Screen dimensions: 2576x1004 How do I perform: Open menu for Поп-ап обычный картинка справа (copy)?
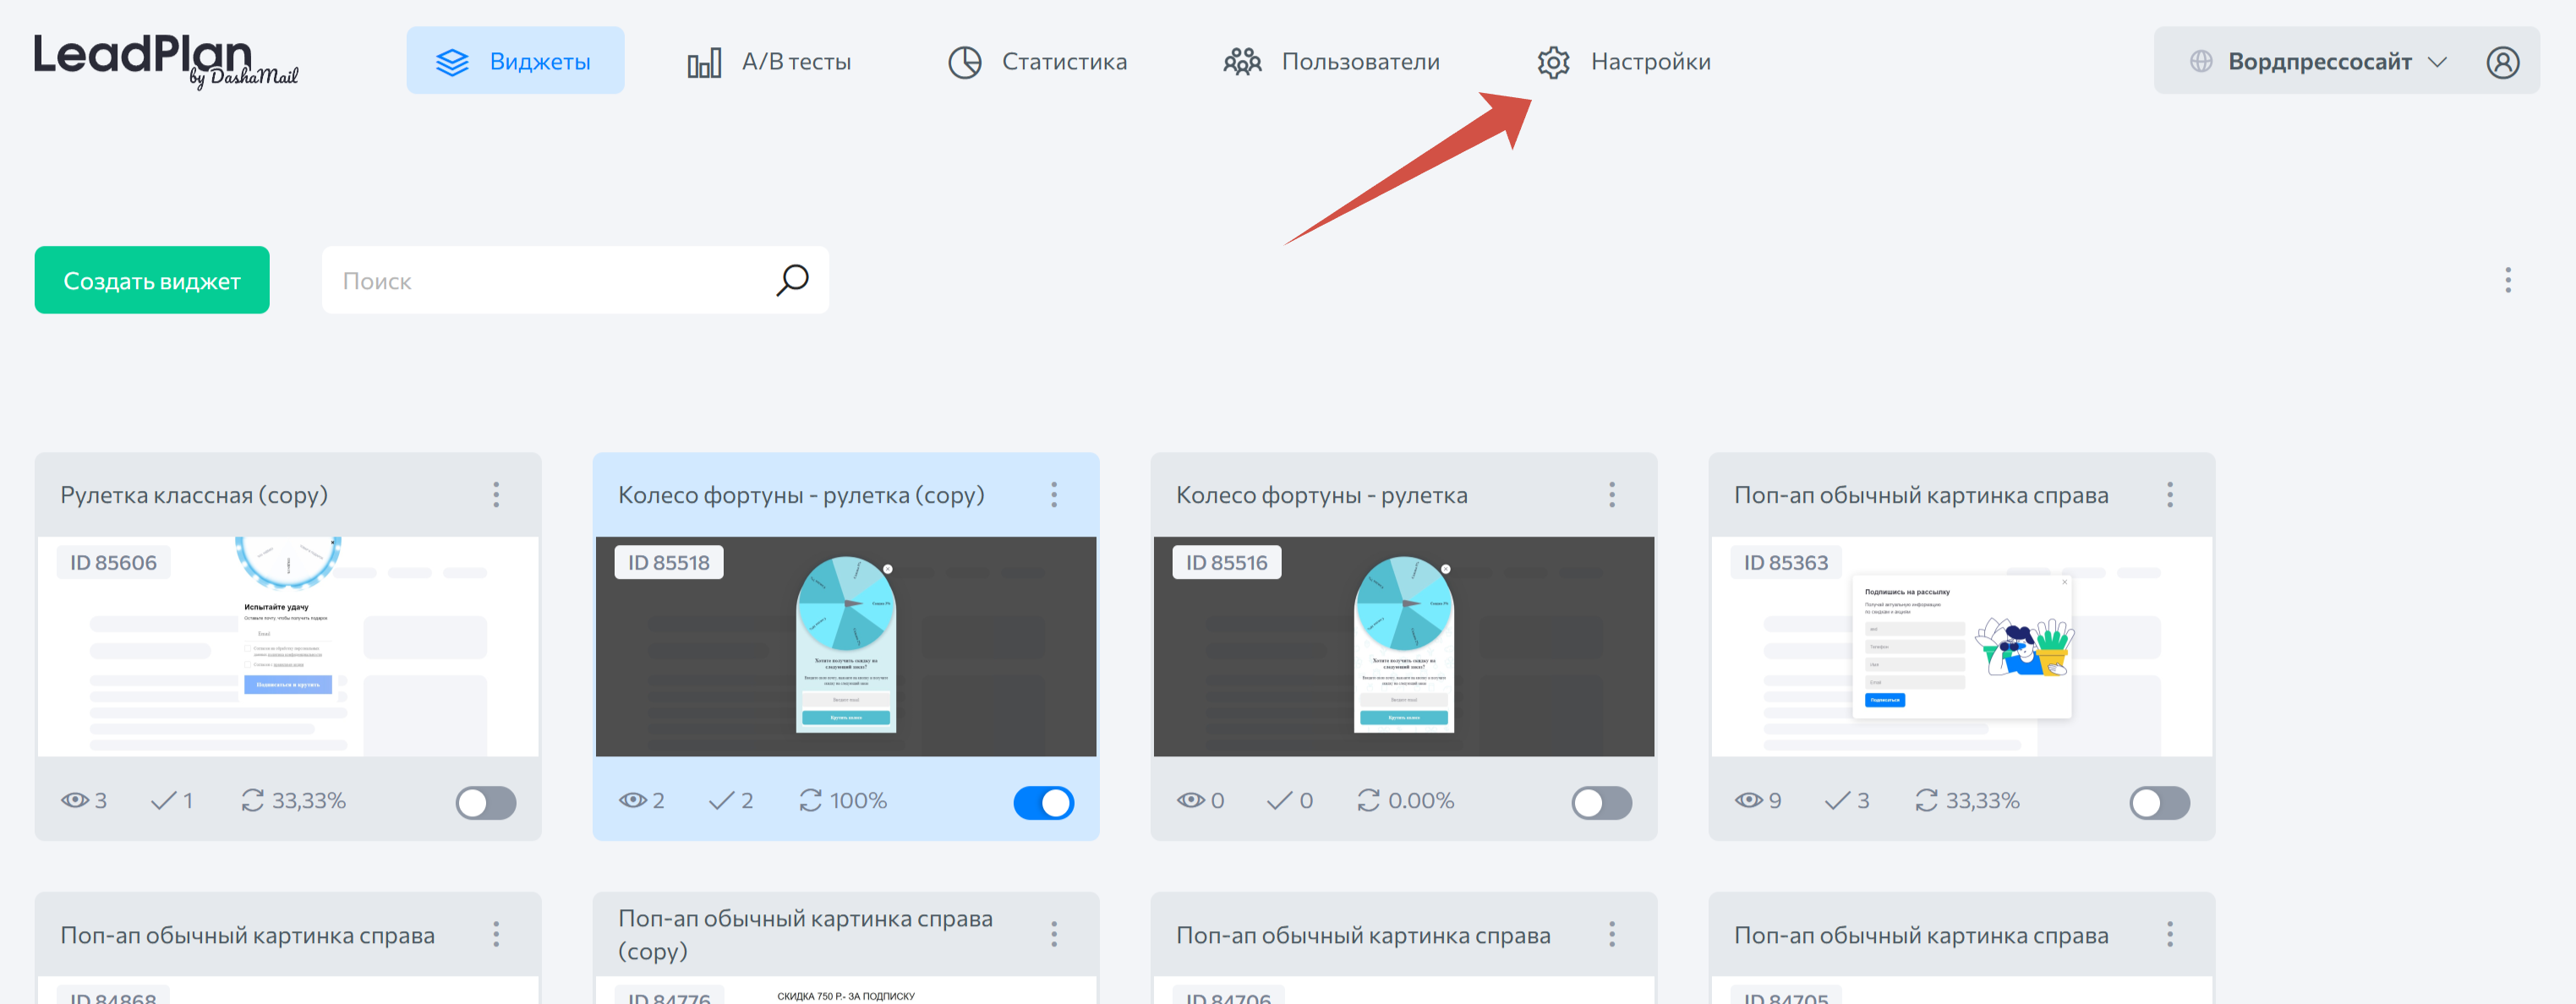(1054, 935)
